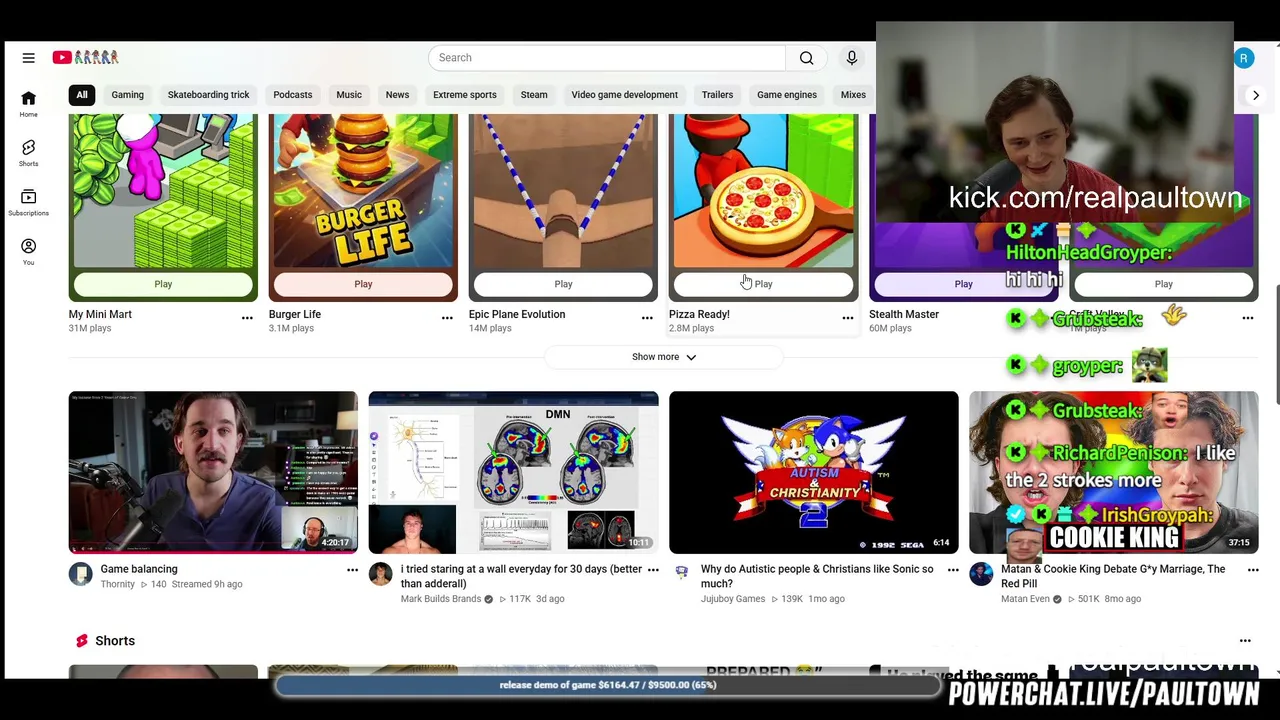1280x720 pixels.
Task: Open the Mark Builds Brands channel name
Action: (x=441, y=599)
